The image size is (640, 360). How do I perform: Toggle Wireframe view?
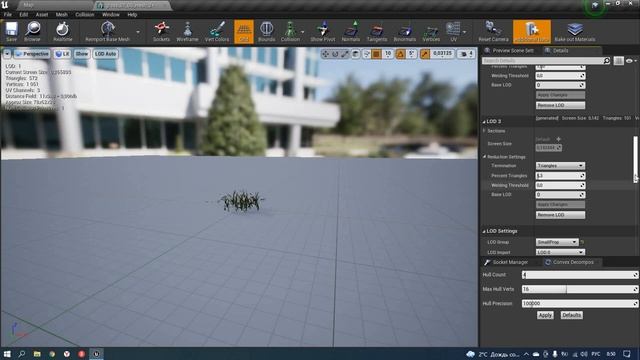pyautogui.click(x=187, y=31)
